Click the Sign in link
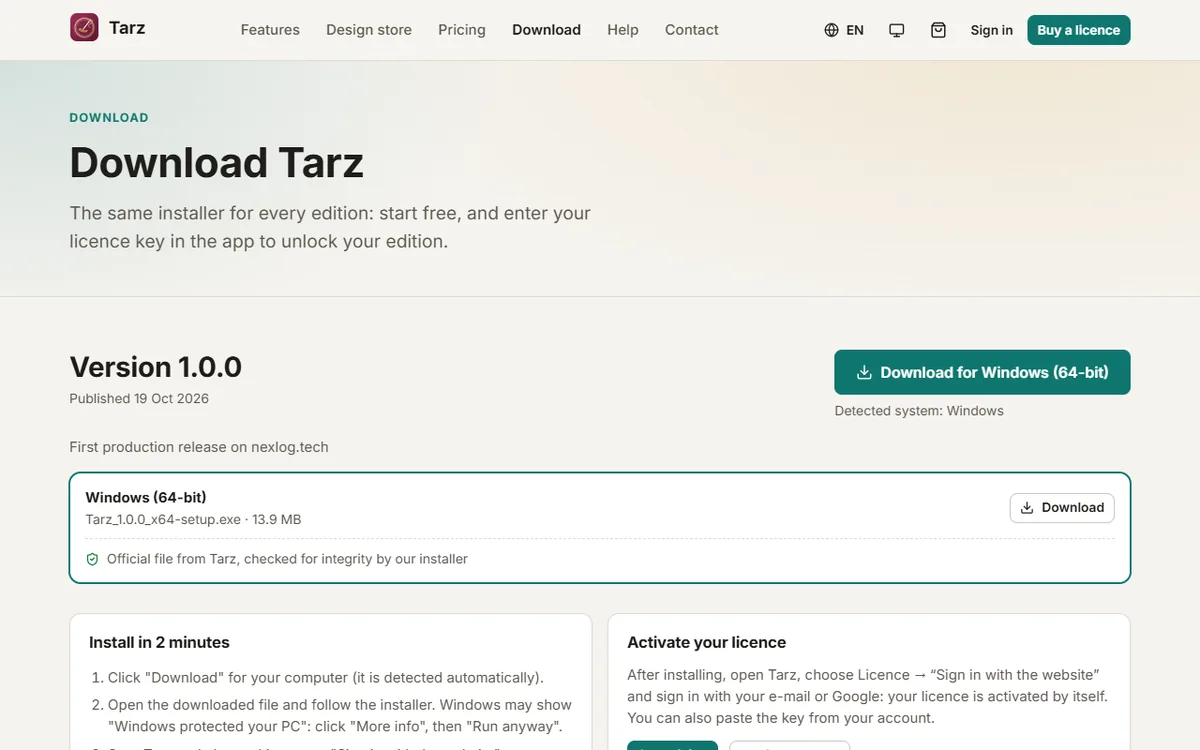 991,30
